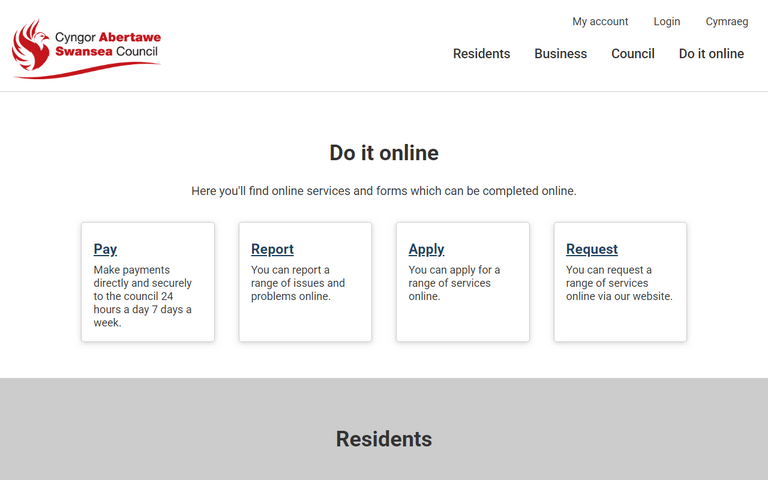Viewport: 768px width, 480px height.
Task: Open the Pay link
Action: tap(105, 249)
